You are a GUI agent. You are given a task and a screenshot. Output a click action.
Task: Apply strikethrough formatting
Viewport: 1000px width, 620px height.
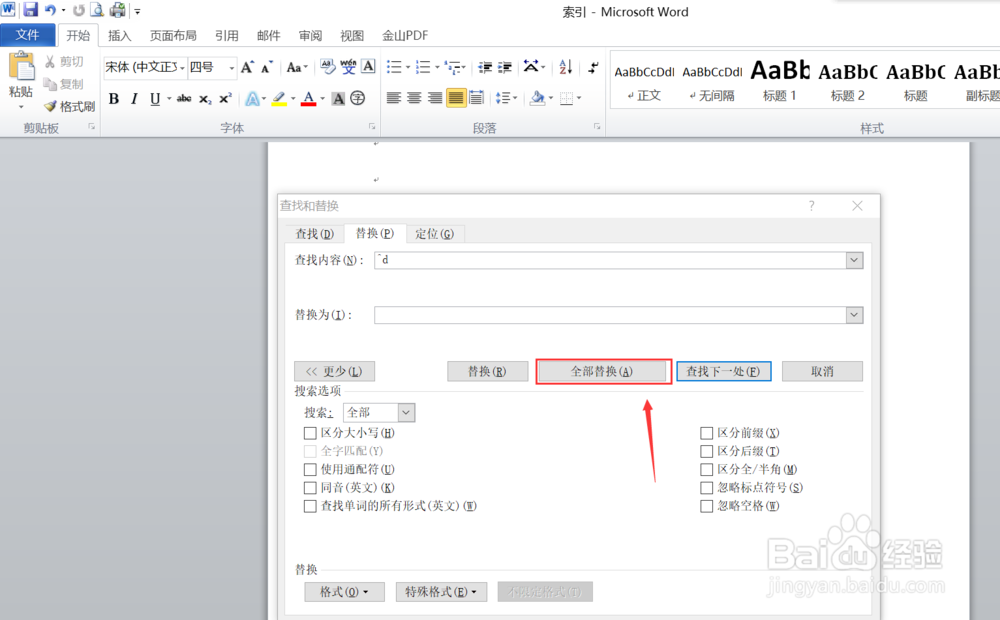[184, 99]
